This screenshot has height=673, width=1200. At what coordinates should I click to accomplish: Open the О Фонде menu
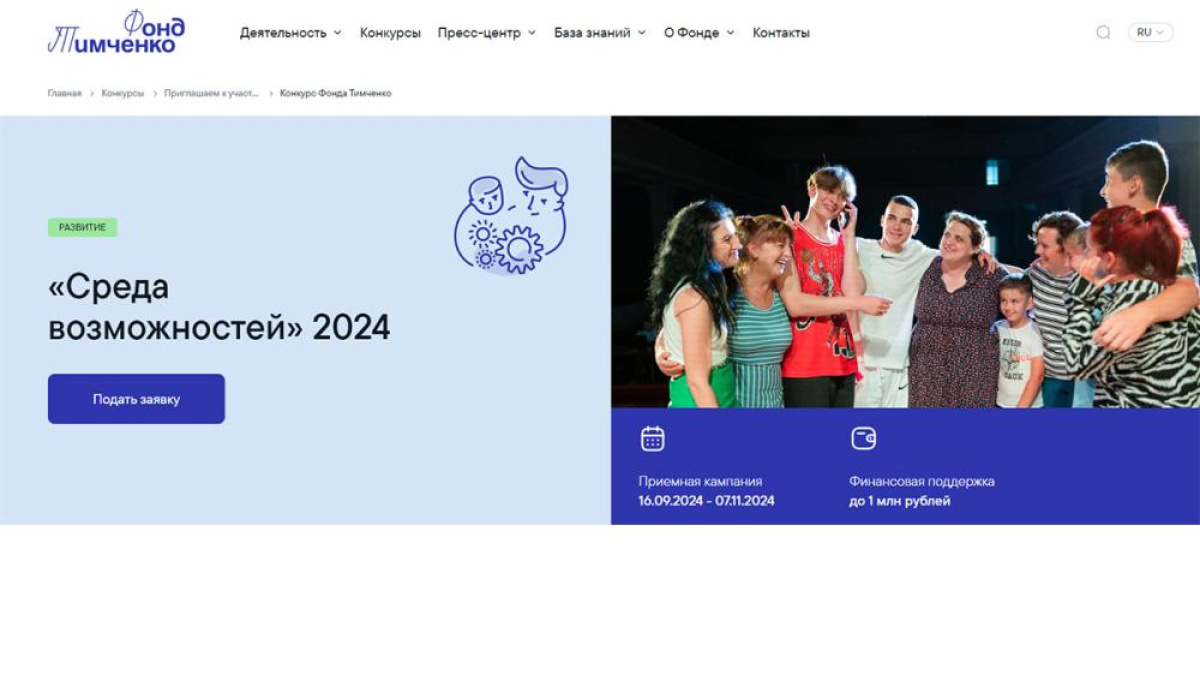pos(698,33)
